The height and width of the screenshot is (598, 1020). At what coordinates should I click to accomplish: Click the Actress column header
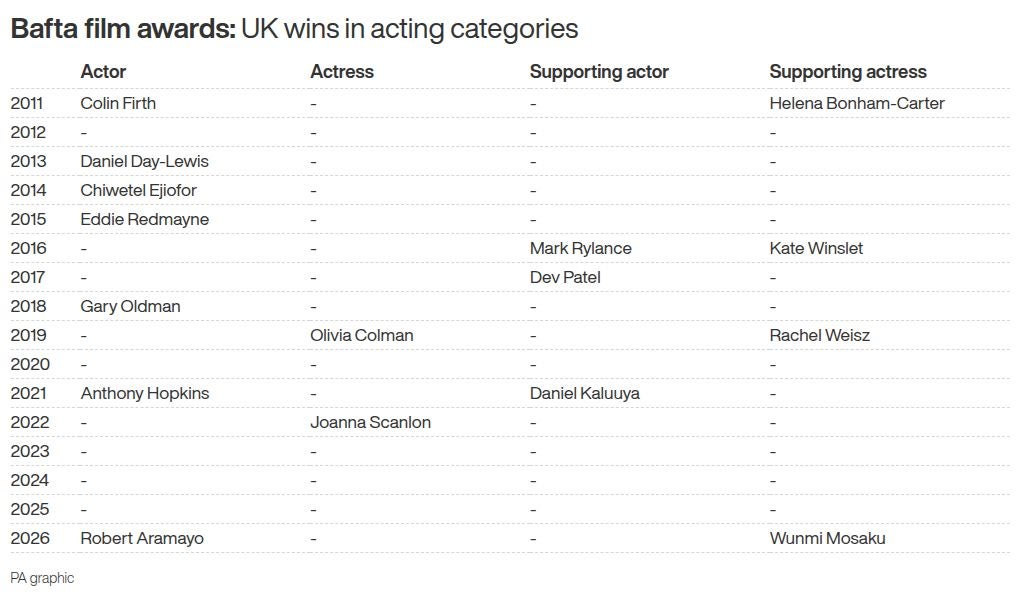342,72
